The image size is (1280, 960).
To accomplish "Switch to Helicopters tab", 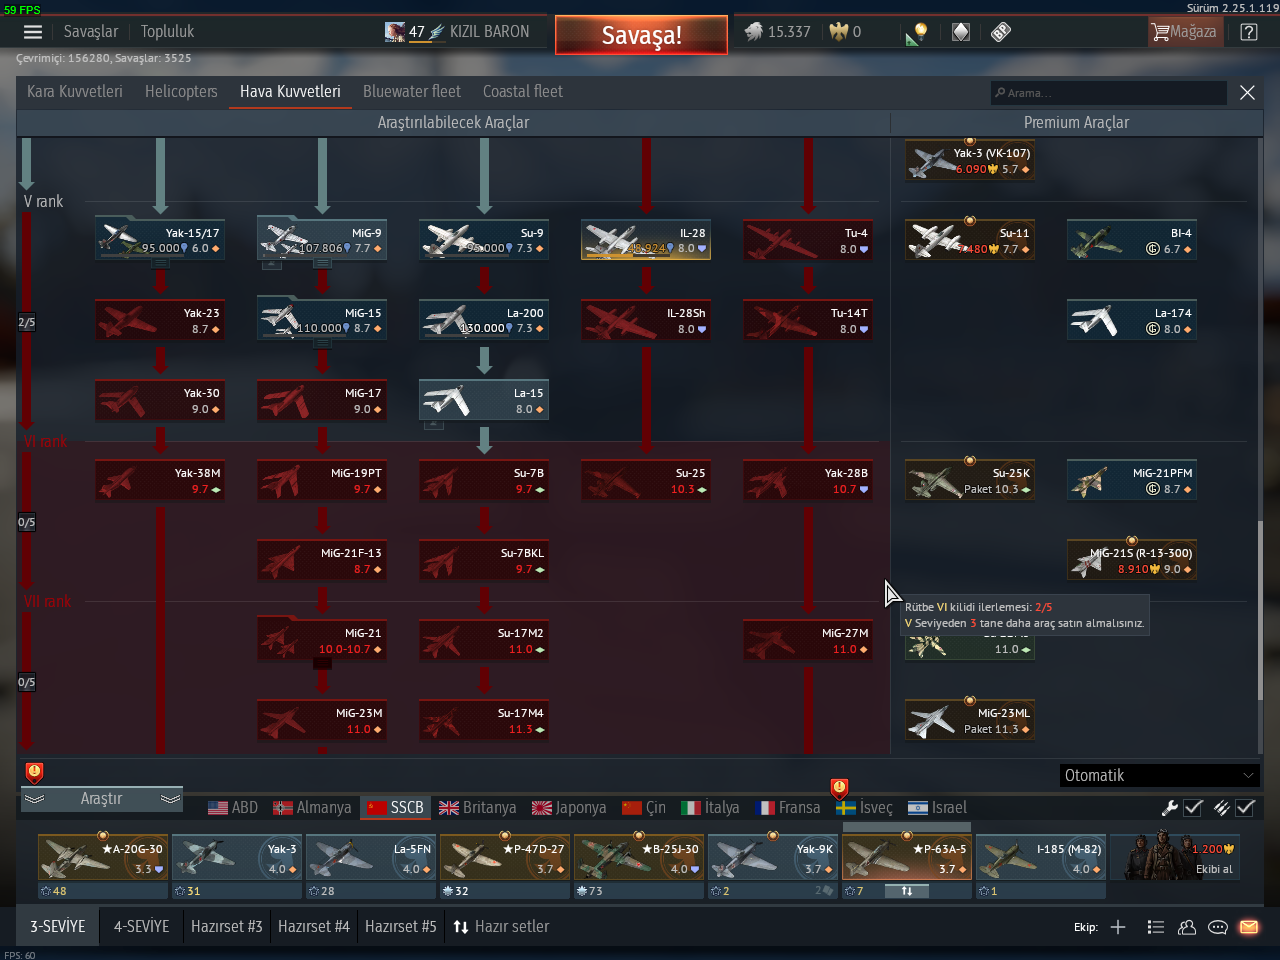I will [x=181, y=92].
